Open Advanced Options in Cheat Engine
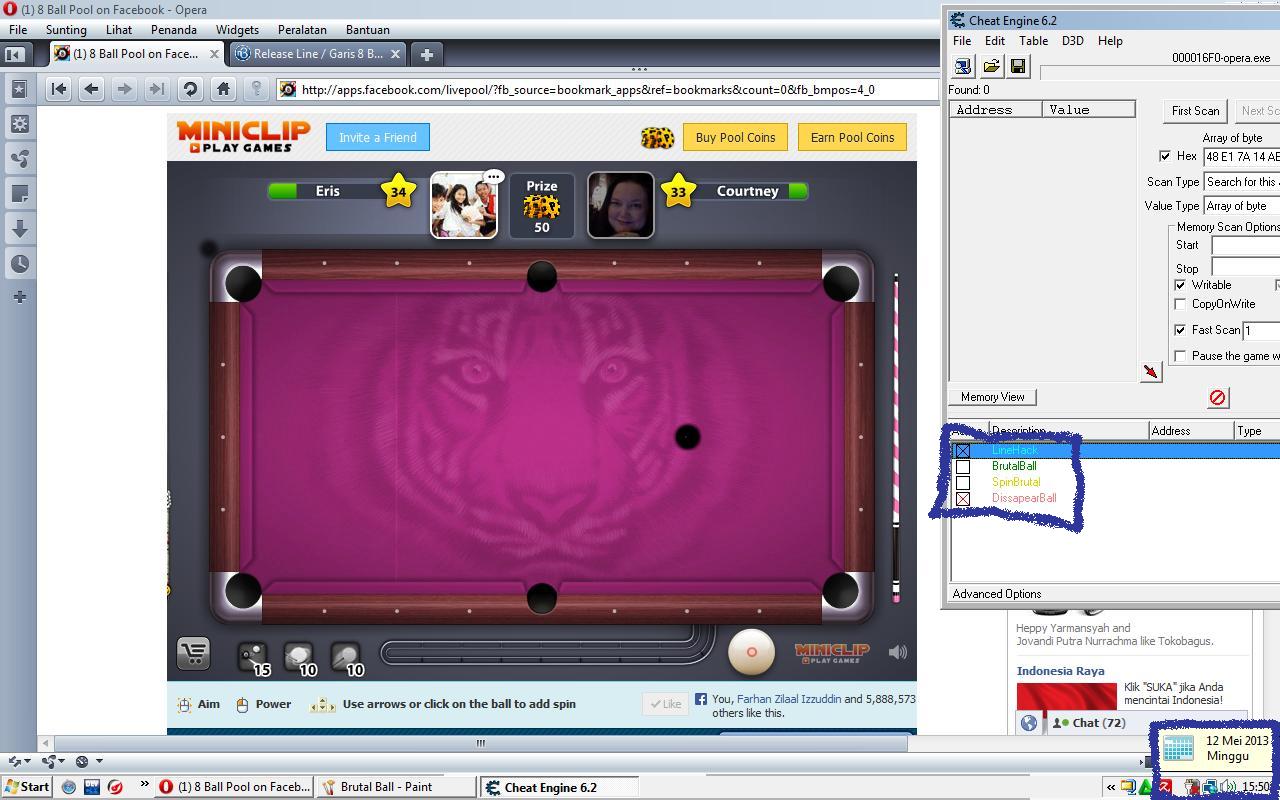Image resolution: width=1280 pixels, height=800 pixels. [x=997, y=594]
